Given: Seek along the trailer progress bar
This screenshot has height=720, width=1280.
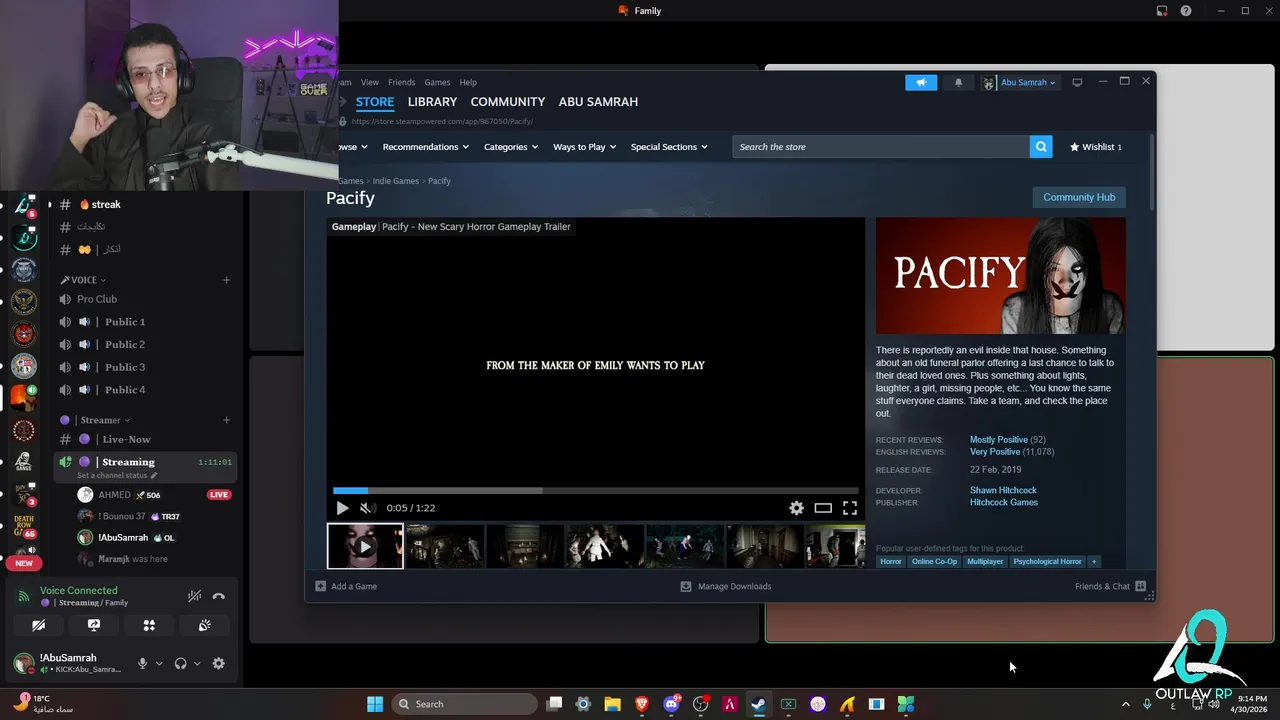Looking at the screenshot, I should click(x=595, y=490).
